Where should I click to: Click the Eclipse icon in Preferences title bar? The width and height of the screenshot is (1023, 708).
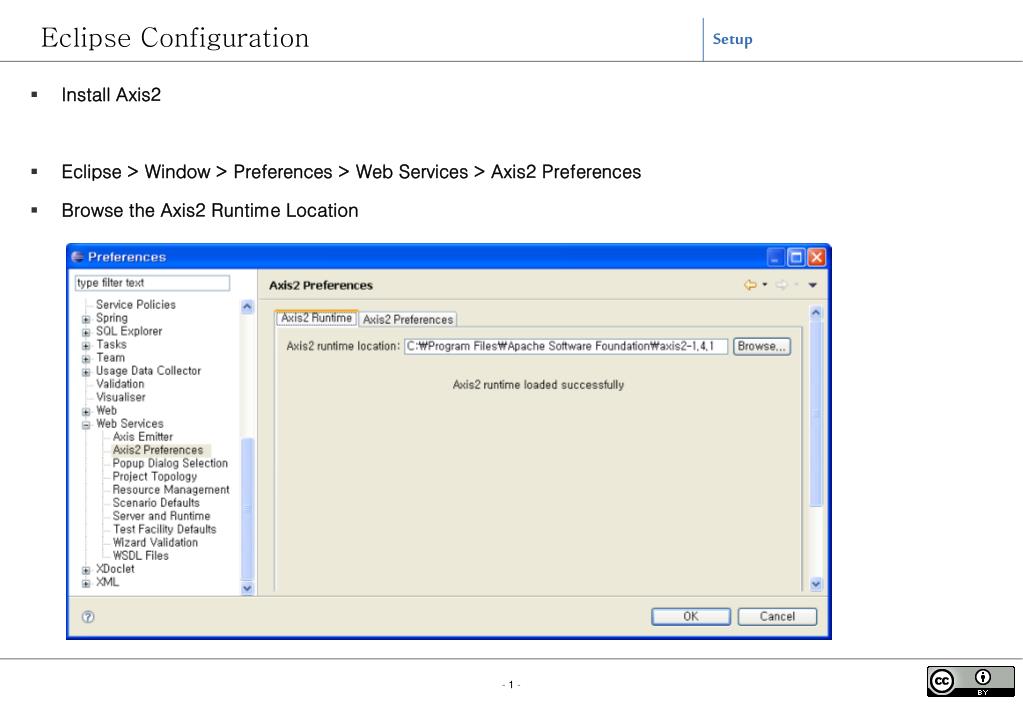click(x=78, y=256)
